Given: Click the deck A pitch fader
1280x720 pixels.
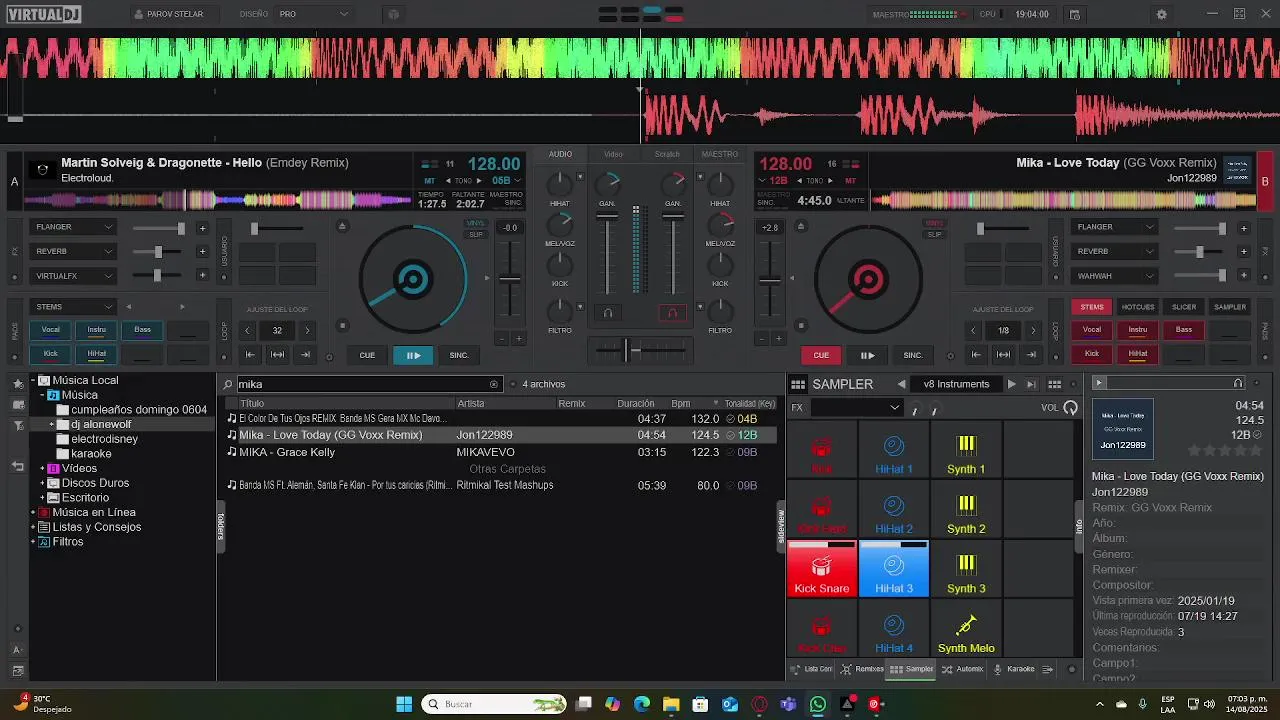Looking at the screenshot, I should tap(510, 279).
